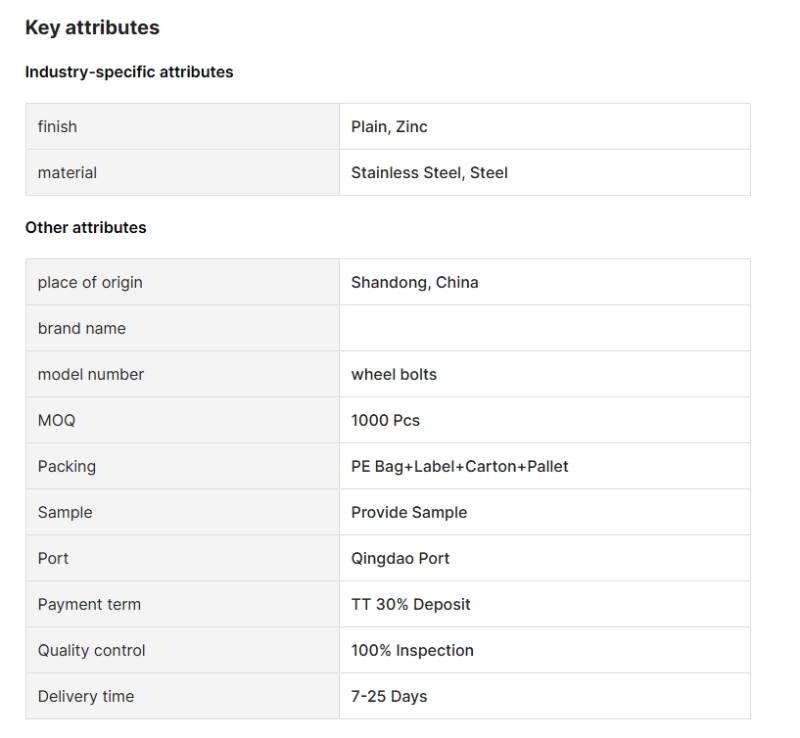Viewport: 800px width, 738px height.
Task: Click the Provide Sample value
Action: click(409, 513)
